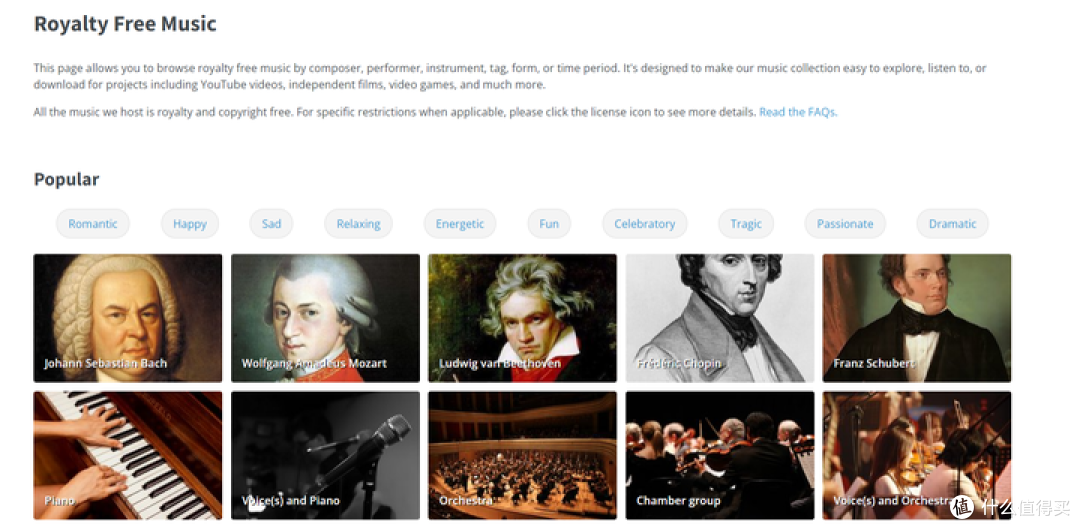
Task: Open the Chamber group tile
Action: click(720, 456)
